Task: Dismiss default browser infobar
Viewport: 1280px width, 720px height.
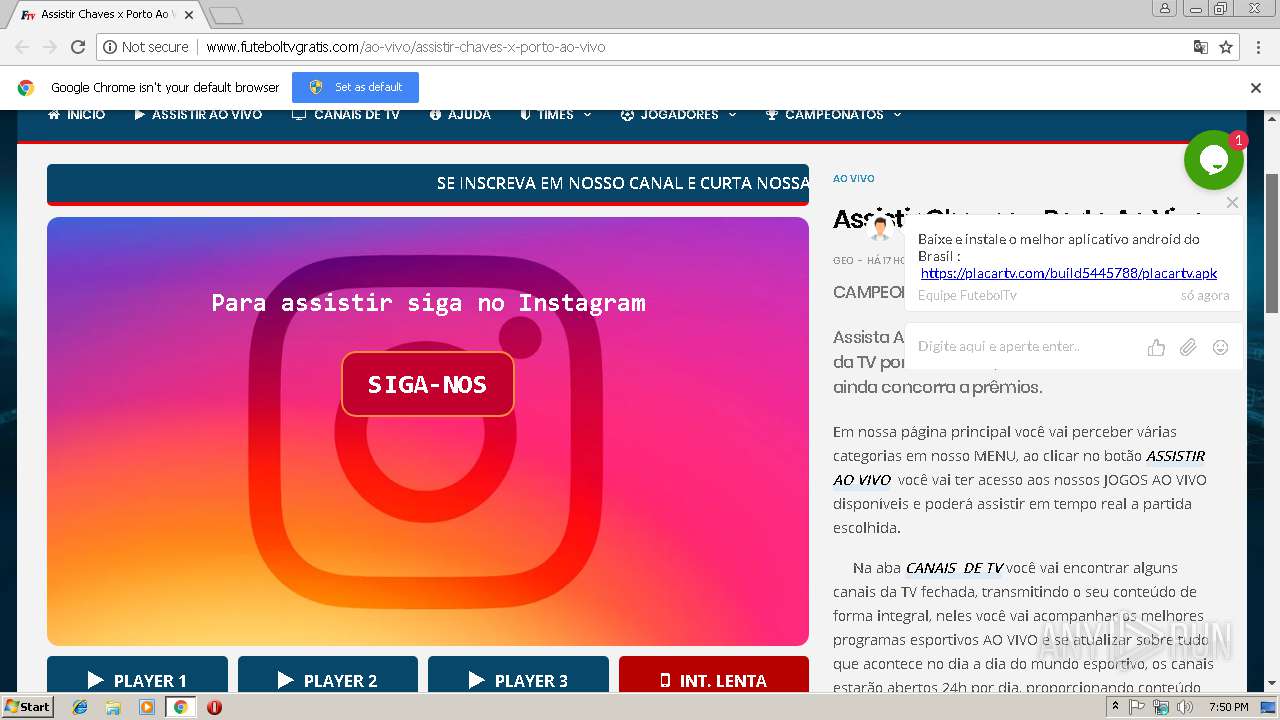Action: (1256, 88)
